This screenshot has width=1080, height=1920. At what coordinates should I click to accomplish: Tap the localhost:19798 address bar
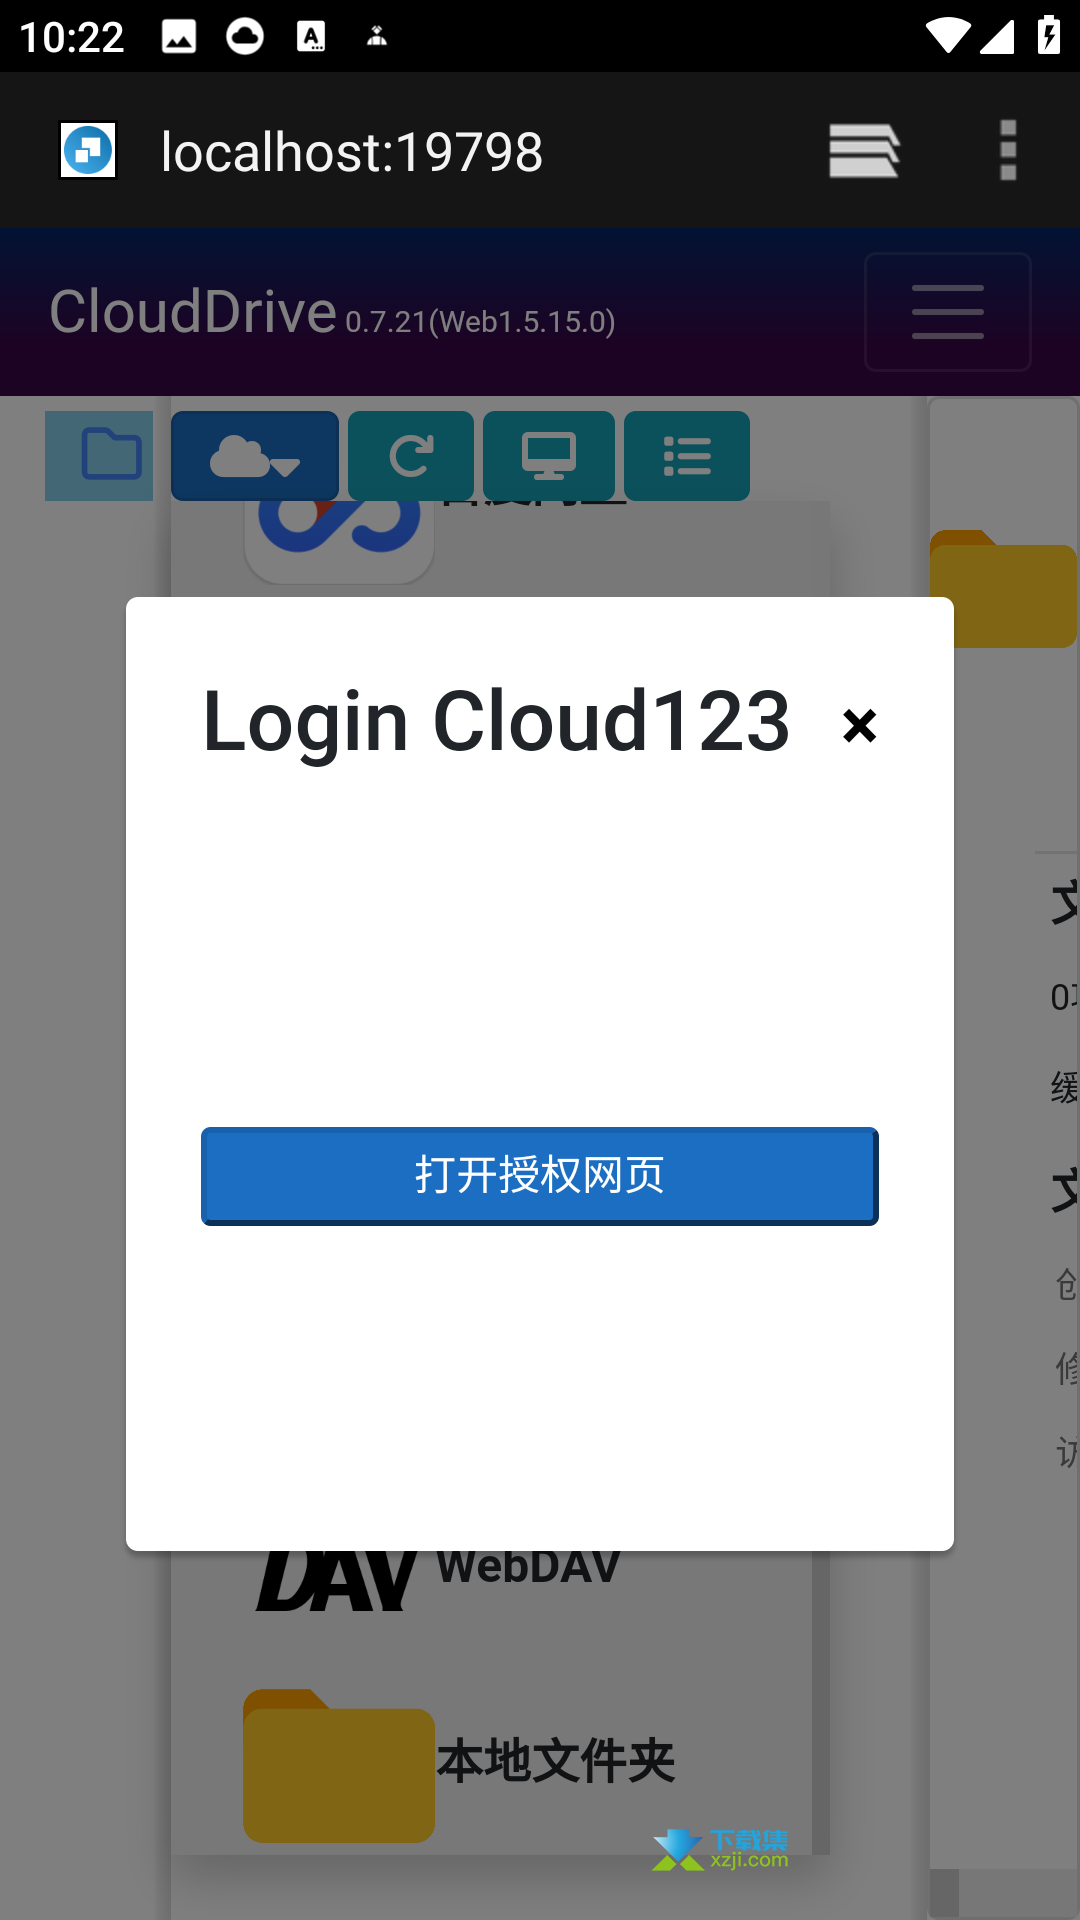pyautogui.click(x=352, y=152)
